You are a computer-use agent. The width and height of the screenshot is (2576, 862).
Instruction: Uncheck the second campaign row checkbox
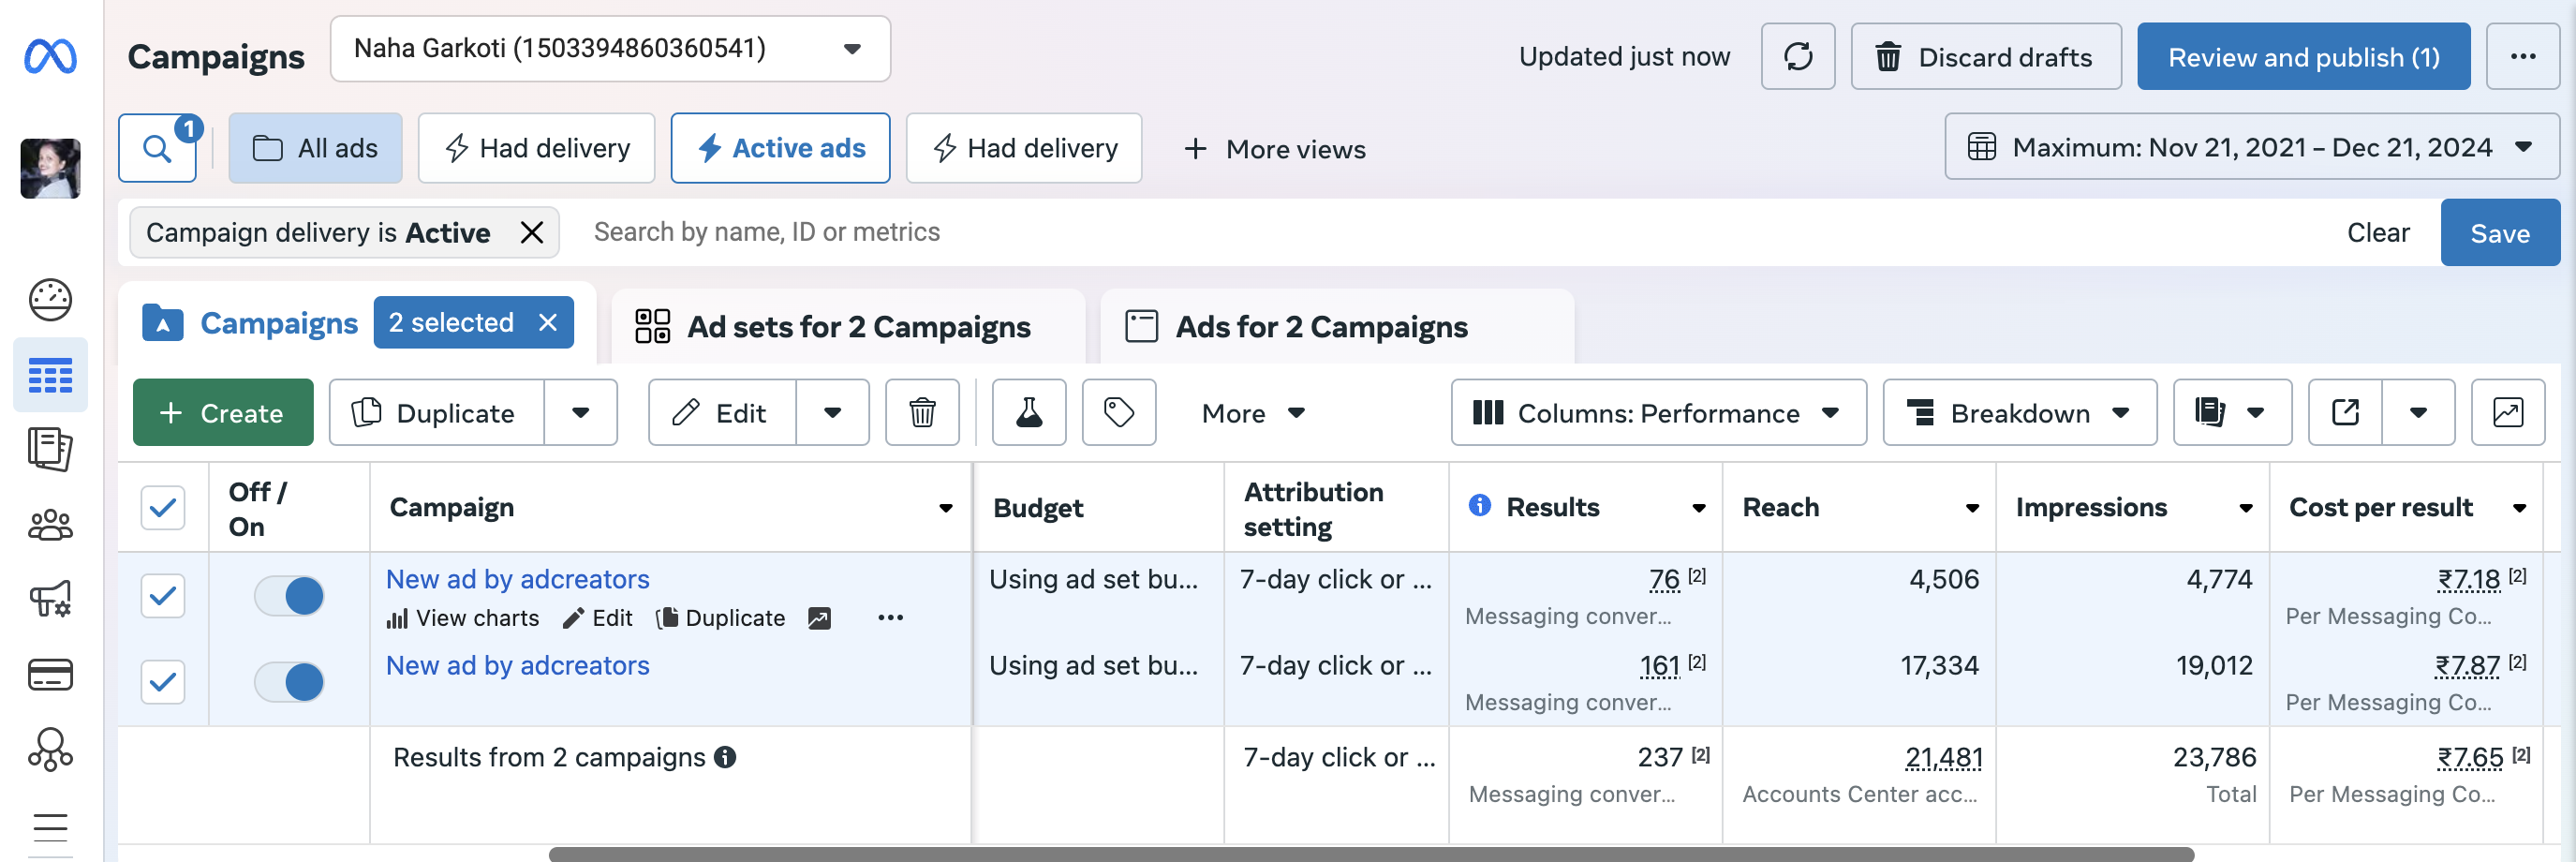point(163,682)
